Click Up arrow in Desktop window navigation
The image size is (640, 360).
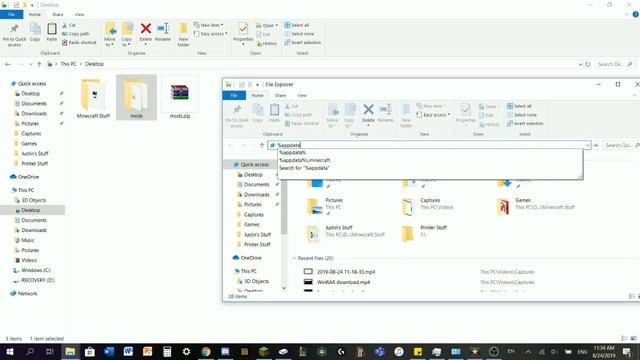click(39, 64)
